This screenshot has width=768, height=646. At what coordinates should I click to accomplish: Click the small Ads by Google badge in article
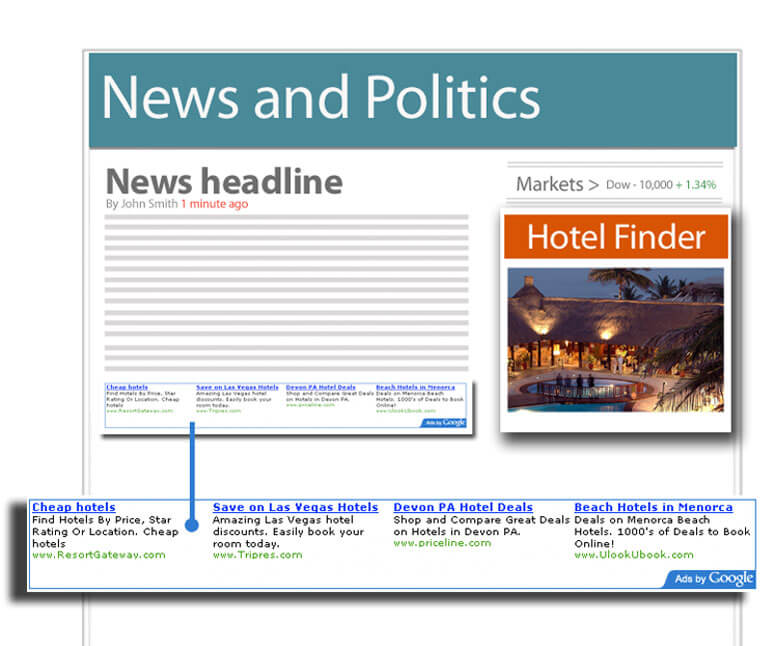coord(444,422)
